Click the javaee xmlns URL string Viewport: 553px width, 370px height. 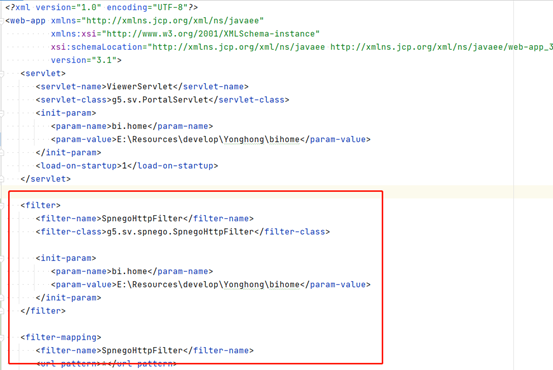click(172, 21)
